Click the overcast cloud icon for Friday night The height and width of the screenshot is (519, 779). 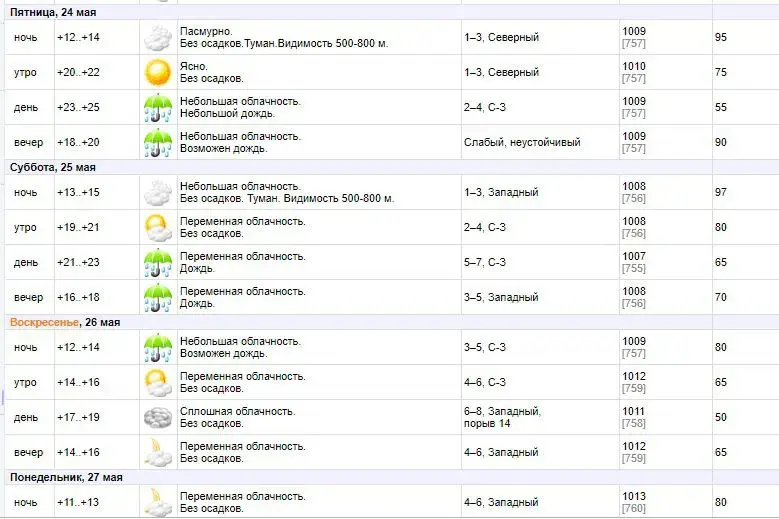(158, 38)
